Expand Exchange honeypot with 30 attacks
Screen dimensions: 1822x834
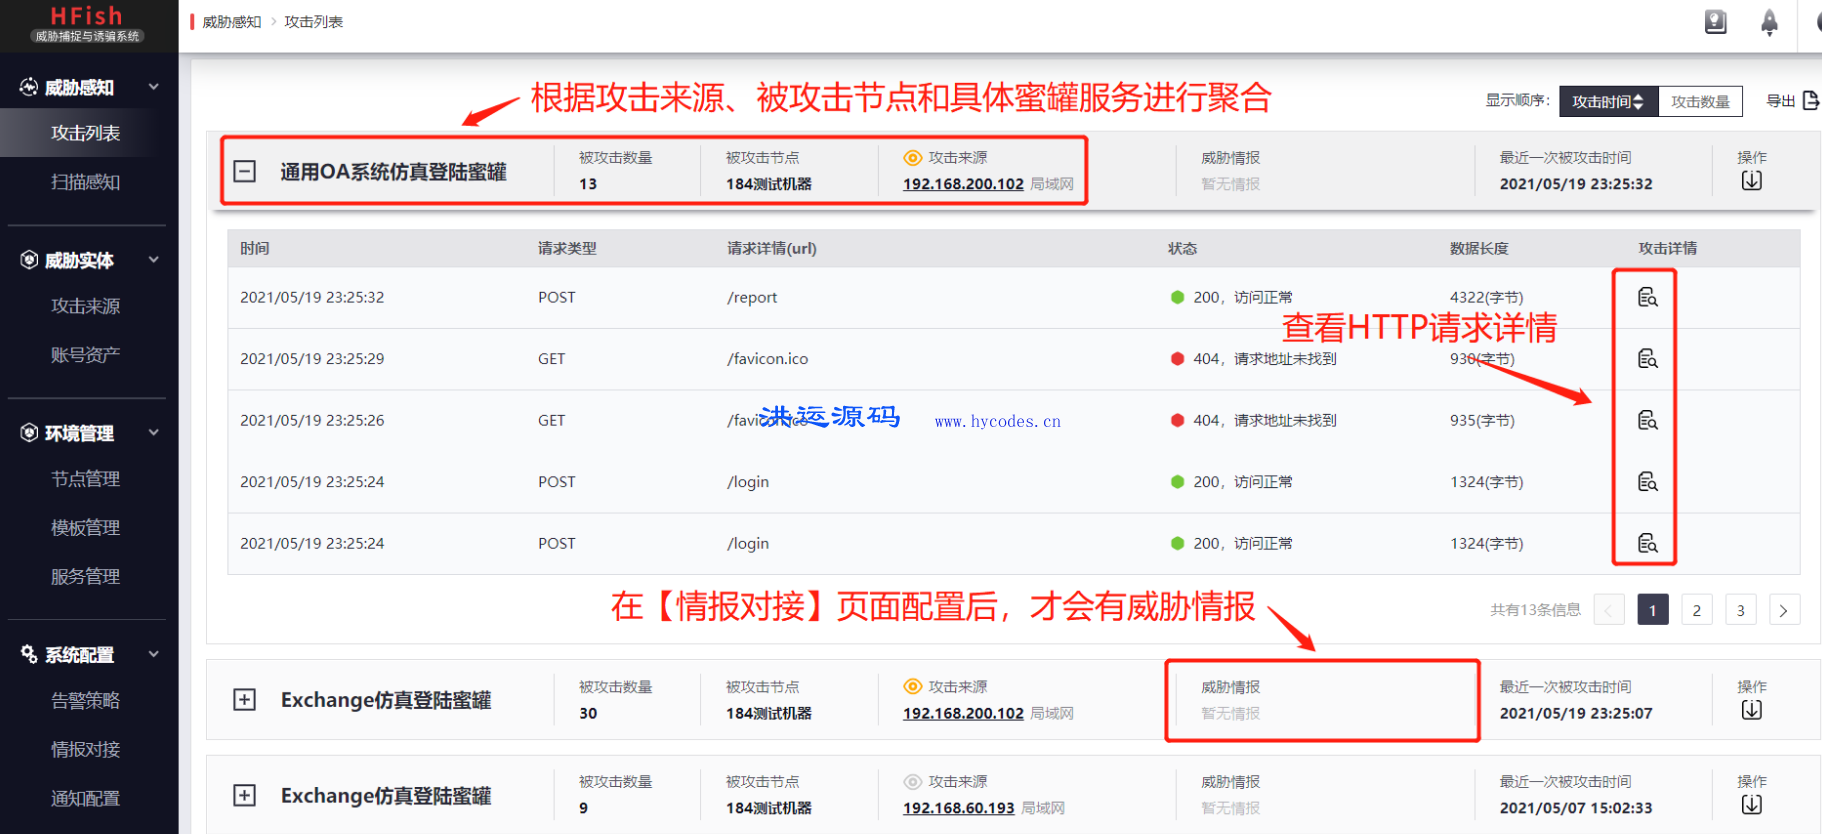pyautogui.click(x=245, y=699)
